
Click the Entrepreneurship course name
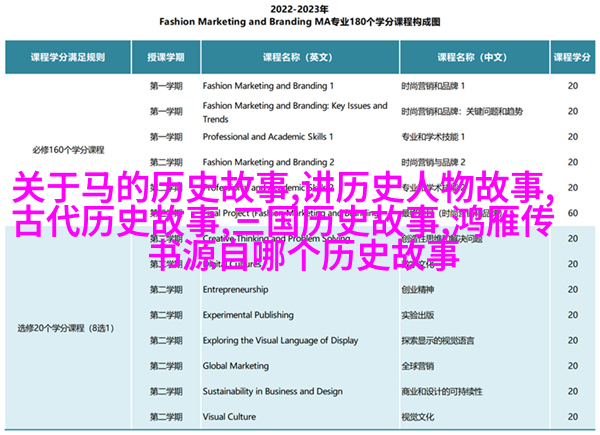234,288
